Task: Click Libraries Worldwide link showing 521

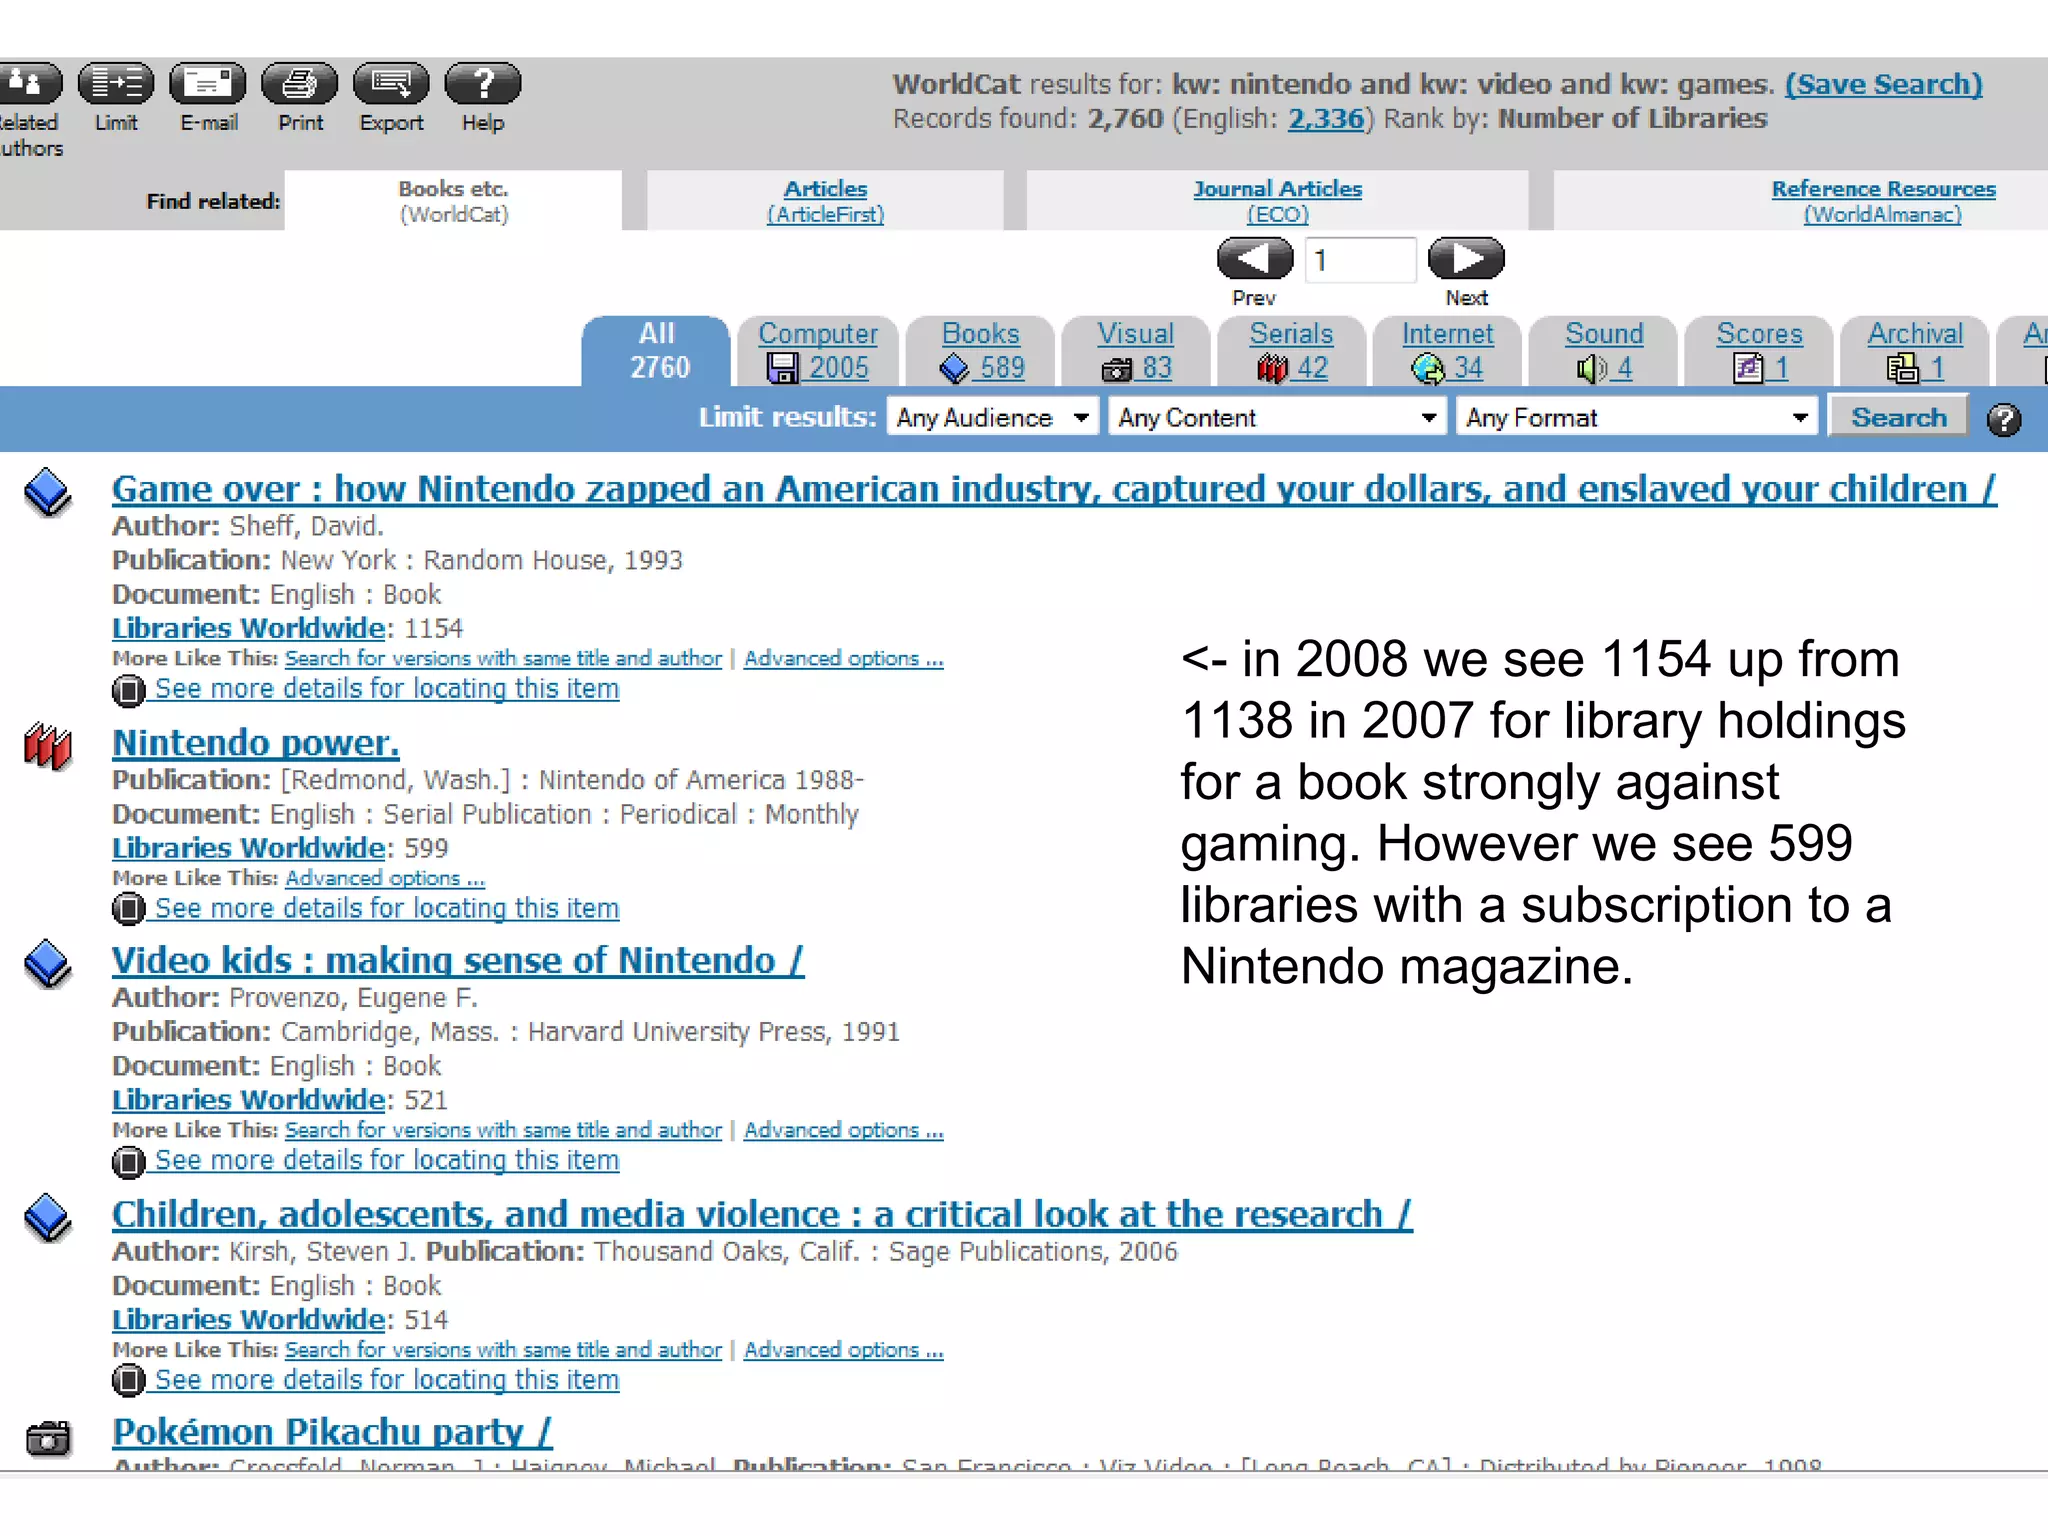Action: point(248,1100)
